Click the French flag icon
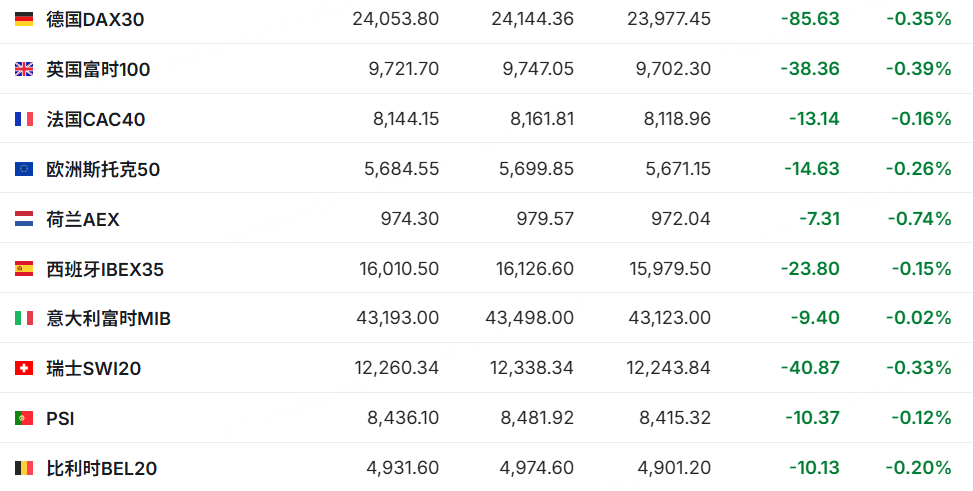The height and width of the screenshot is (491, 973). point(24,119)
